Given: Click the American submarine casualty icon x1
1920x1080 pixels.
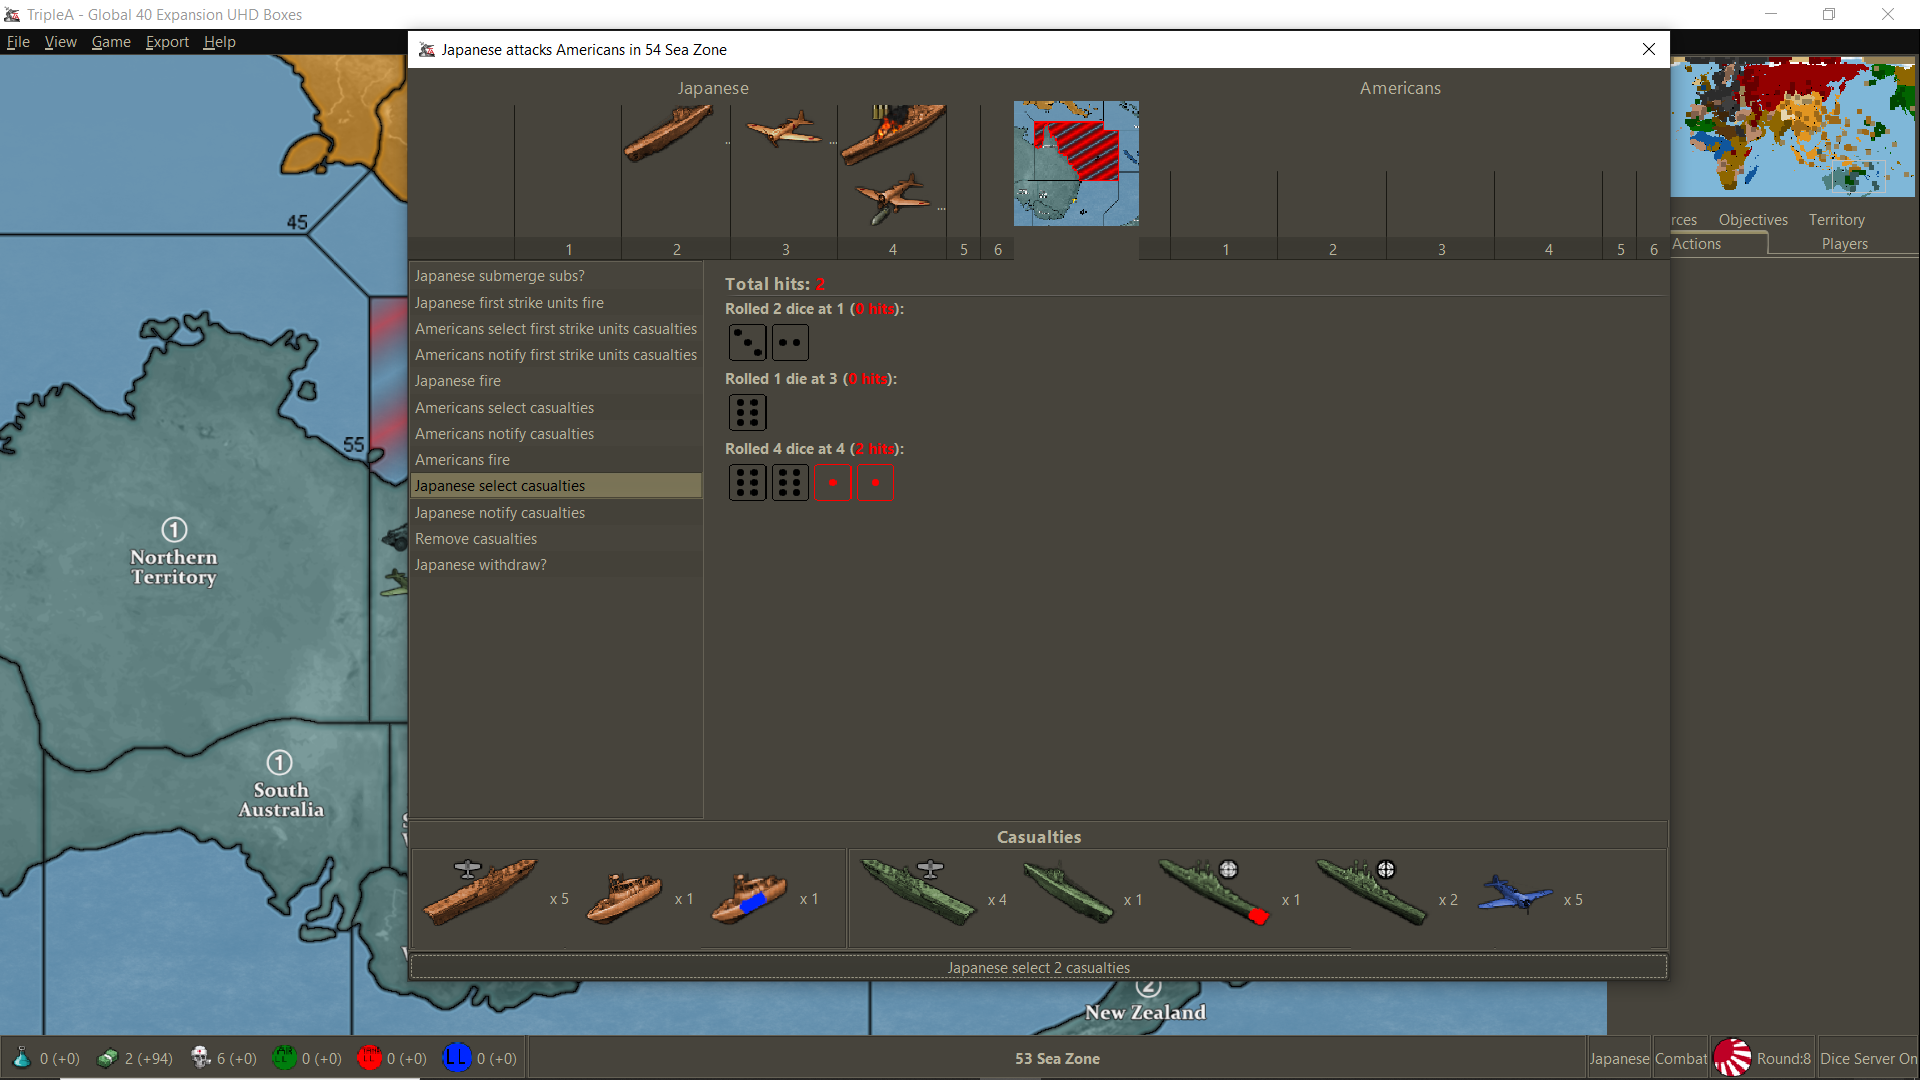Looking at the screenshot, I should (1068, 892).
